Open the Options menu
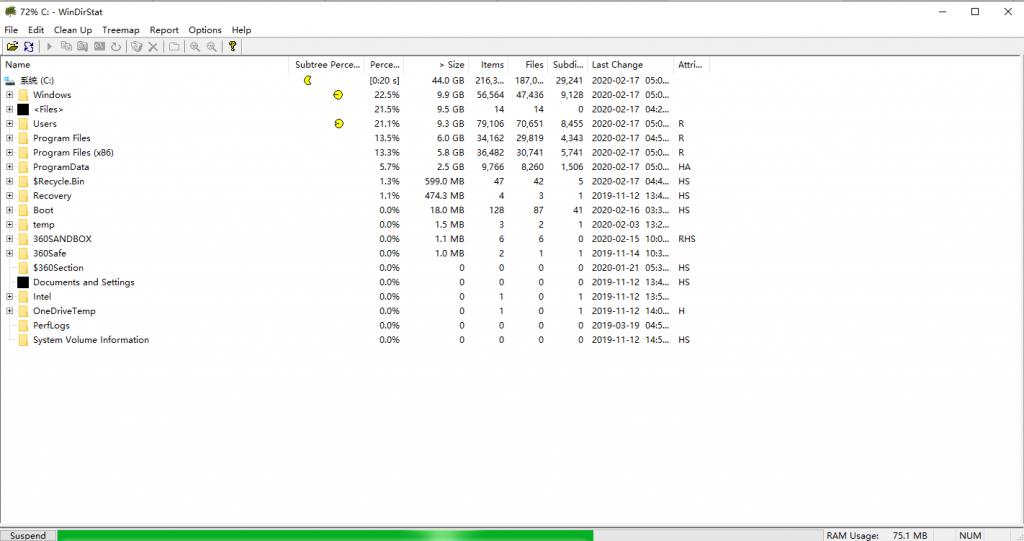 tap(205, 30)
